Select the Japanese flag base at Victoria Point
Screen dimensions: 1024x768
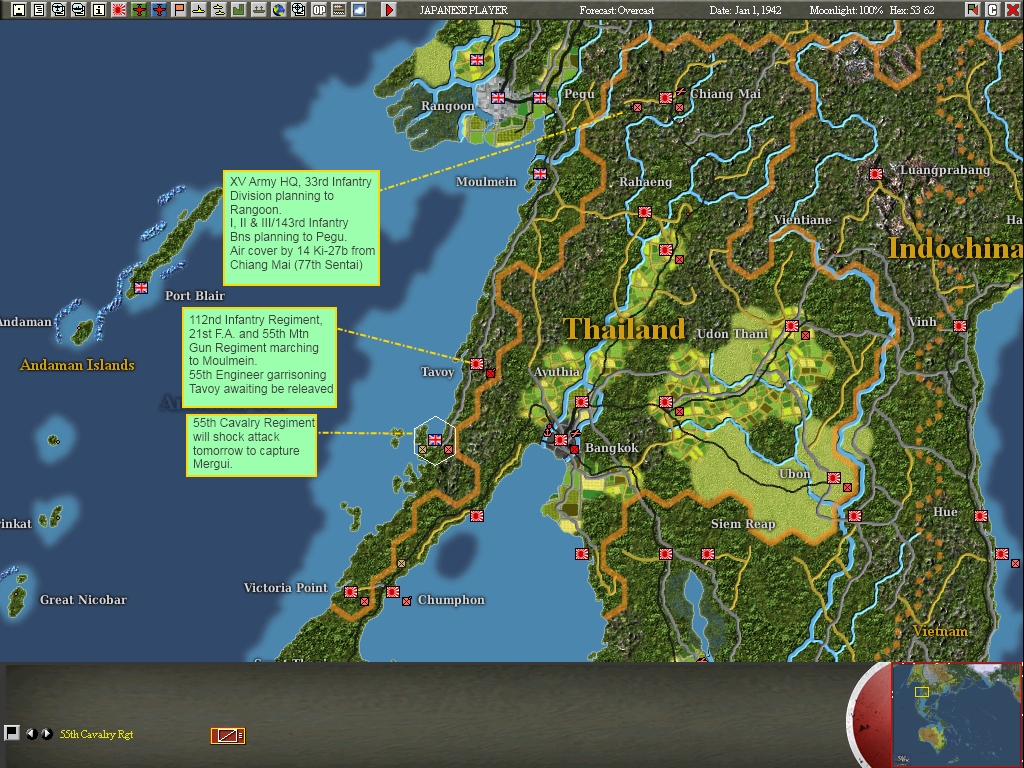tap(351, 592)
